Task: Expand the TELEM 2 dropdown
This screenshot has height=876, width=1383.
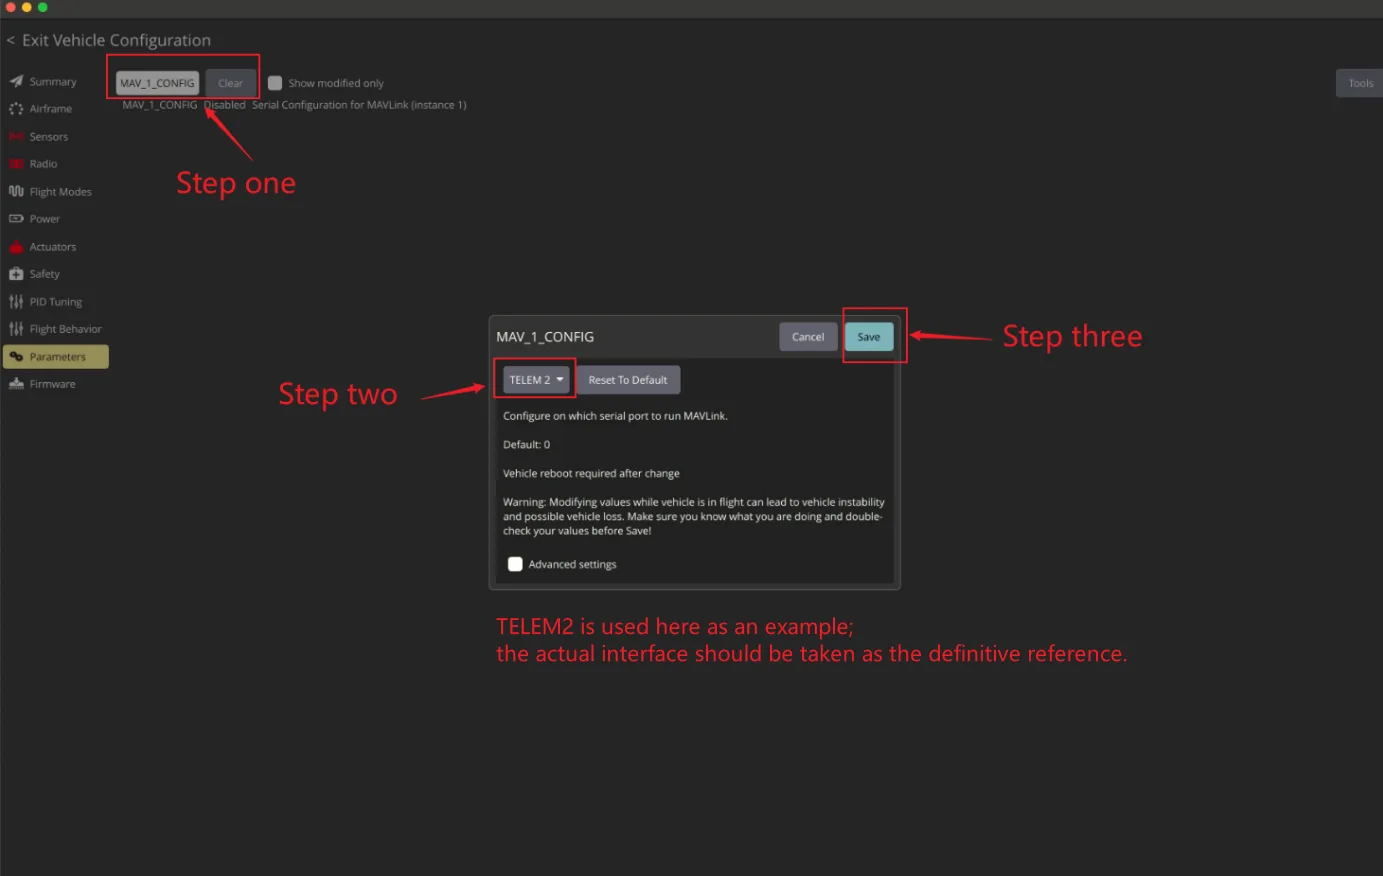Action: pyautogui.click(x=536, y=380)
